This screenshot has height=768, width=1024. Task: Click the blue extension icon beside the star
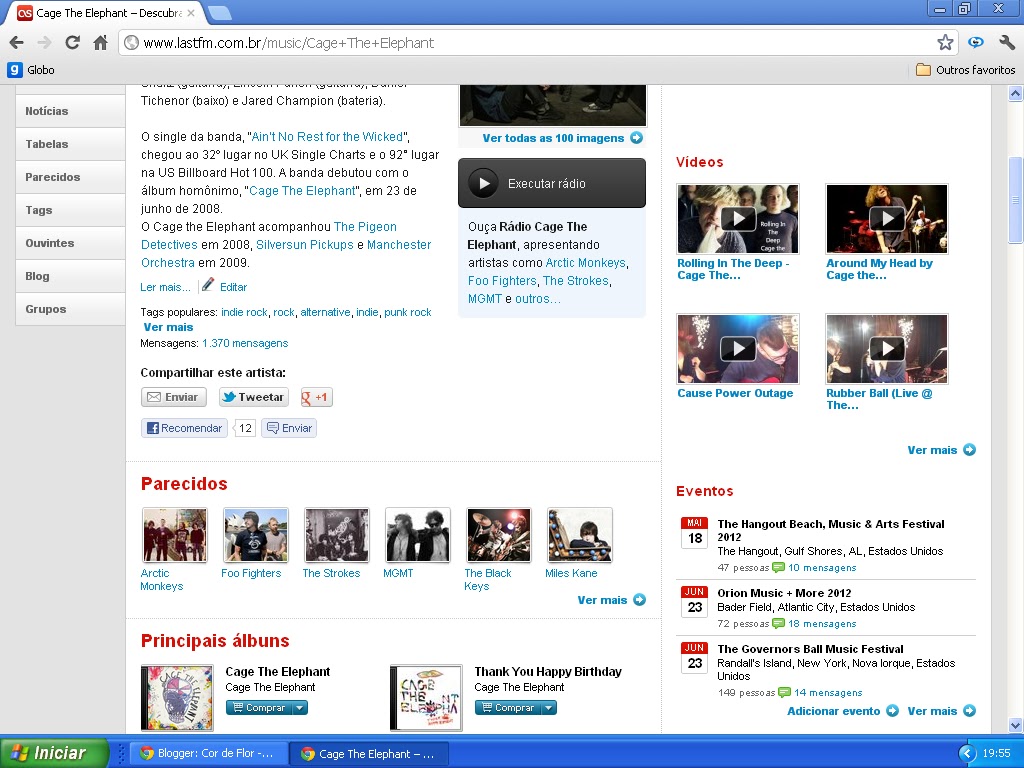tap(976, 42)
